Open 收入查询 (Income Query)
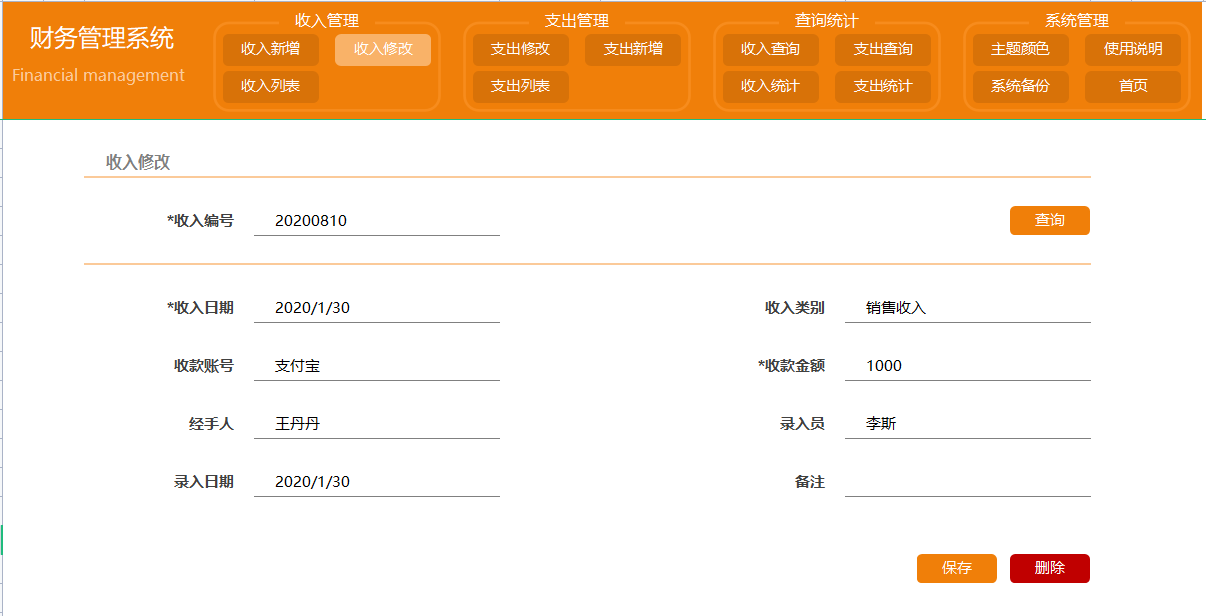Screen dimensions: 1206x616 (x=768, y=48)
